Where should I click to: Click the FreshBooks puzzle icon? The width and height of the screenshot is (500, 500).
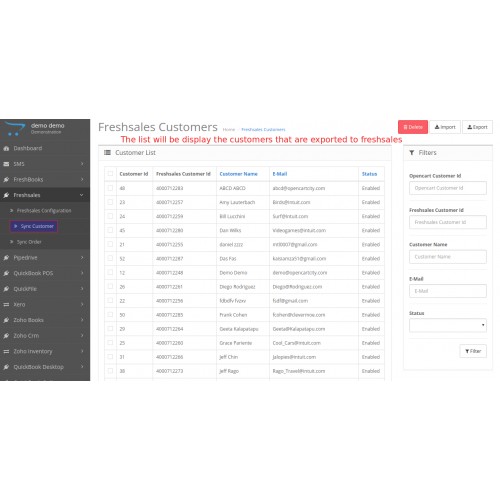[6, 180]
